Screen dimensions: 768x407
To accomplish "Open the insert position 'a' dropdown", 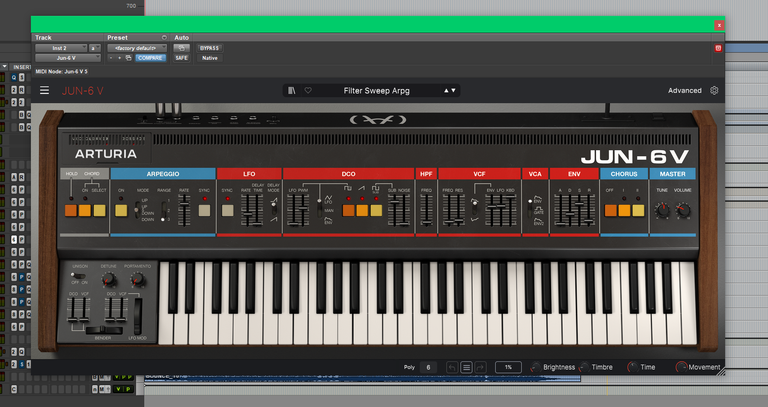I will [x=95, y=48].
